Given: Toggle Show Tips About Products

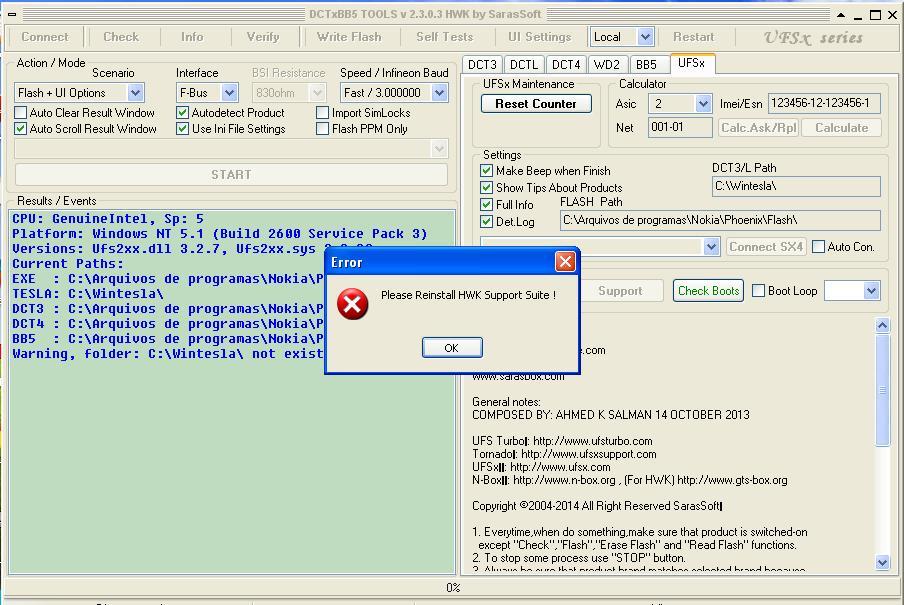Looking at the screenshot, I should pyautogui.click(x=487, y=187).
